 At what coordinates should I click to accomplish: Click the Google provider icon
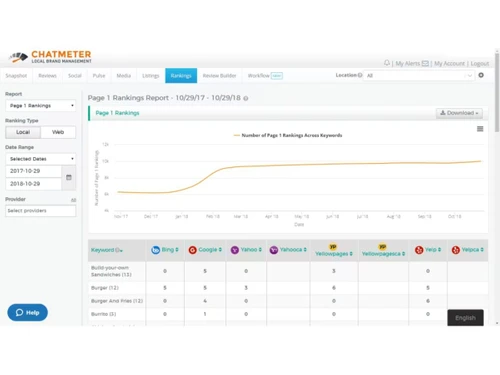tap(192, 250)
